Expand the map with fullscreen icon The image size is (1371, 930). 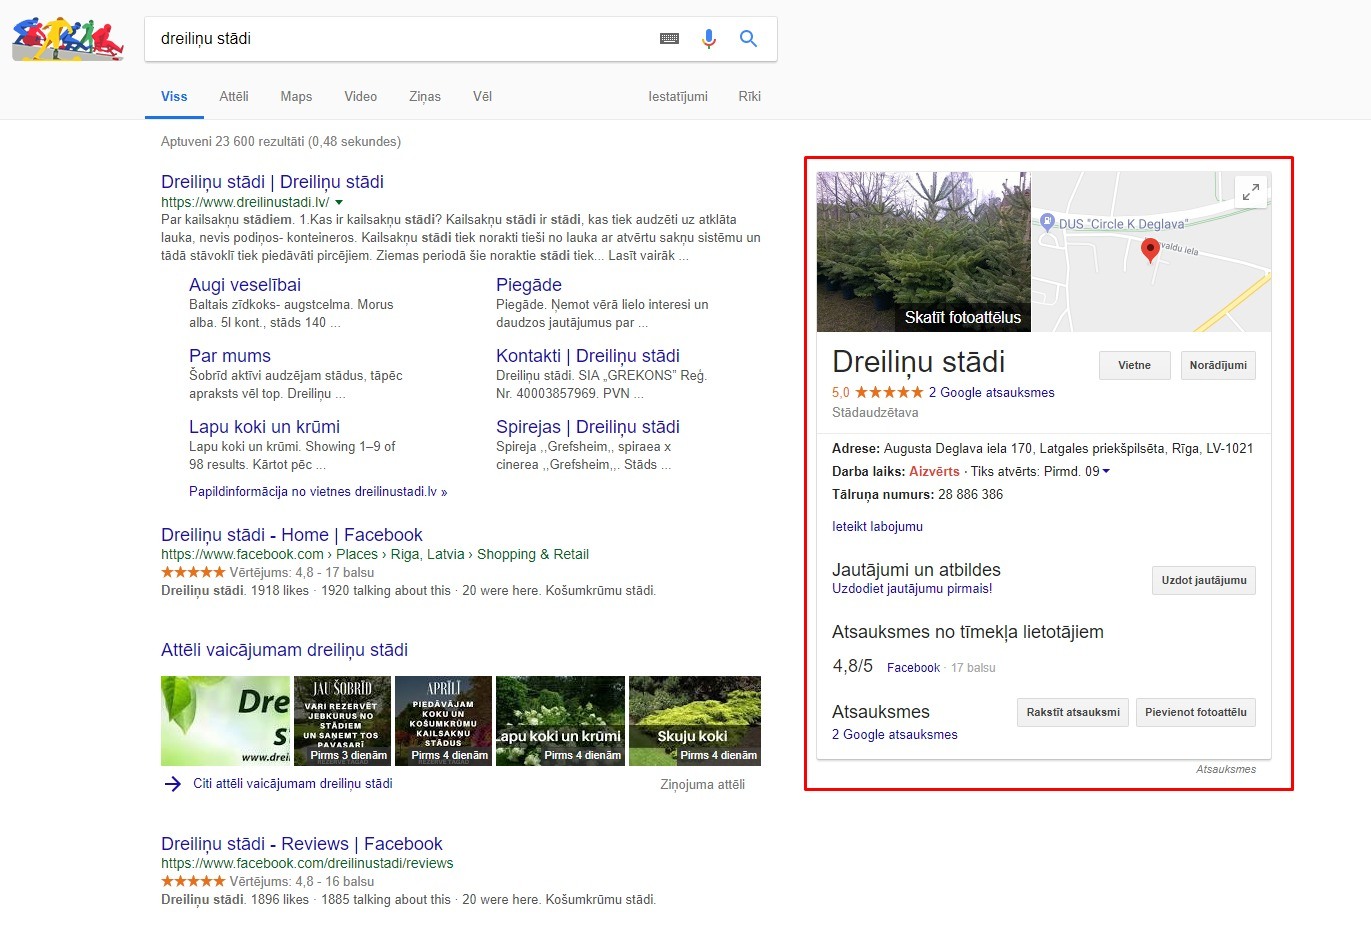pyautogui.click(x=1250, y=192)
